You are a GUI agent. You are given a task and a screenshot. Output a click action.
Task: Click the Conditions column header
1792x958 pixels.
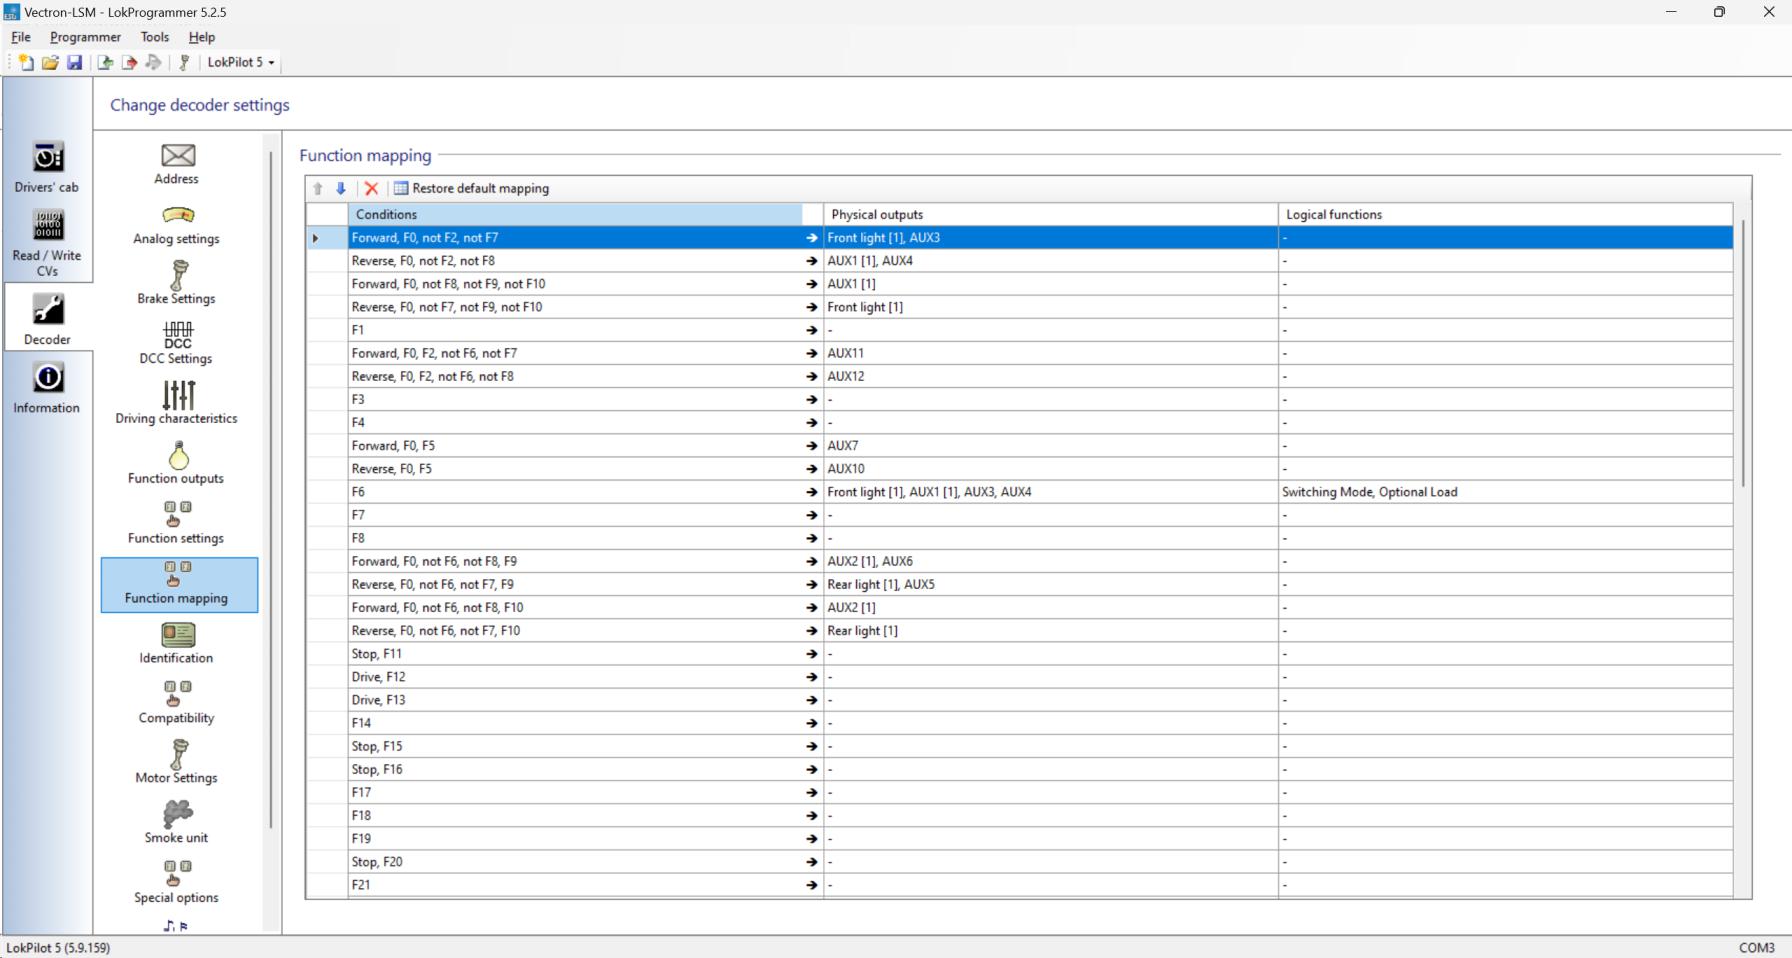(575, 214)
